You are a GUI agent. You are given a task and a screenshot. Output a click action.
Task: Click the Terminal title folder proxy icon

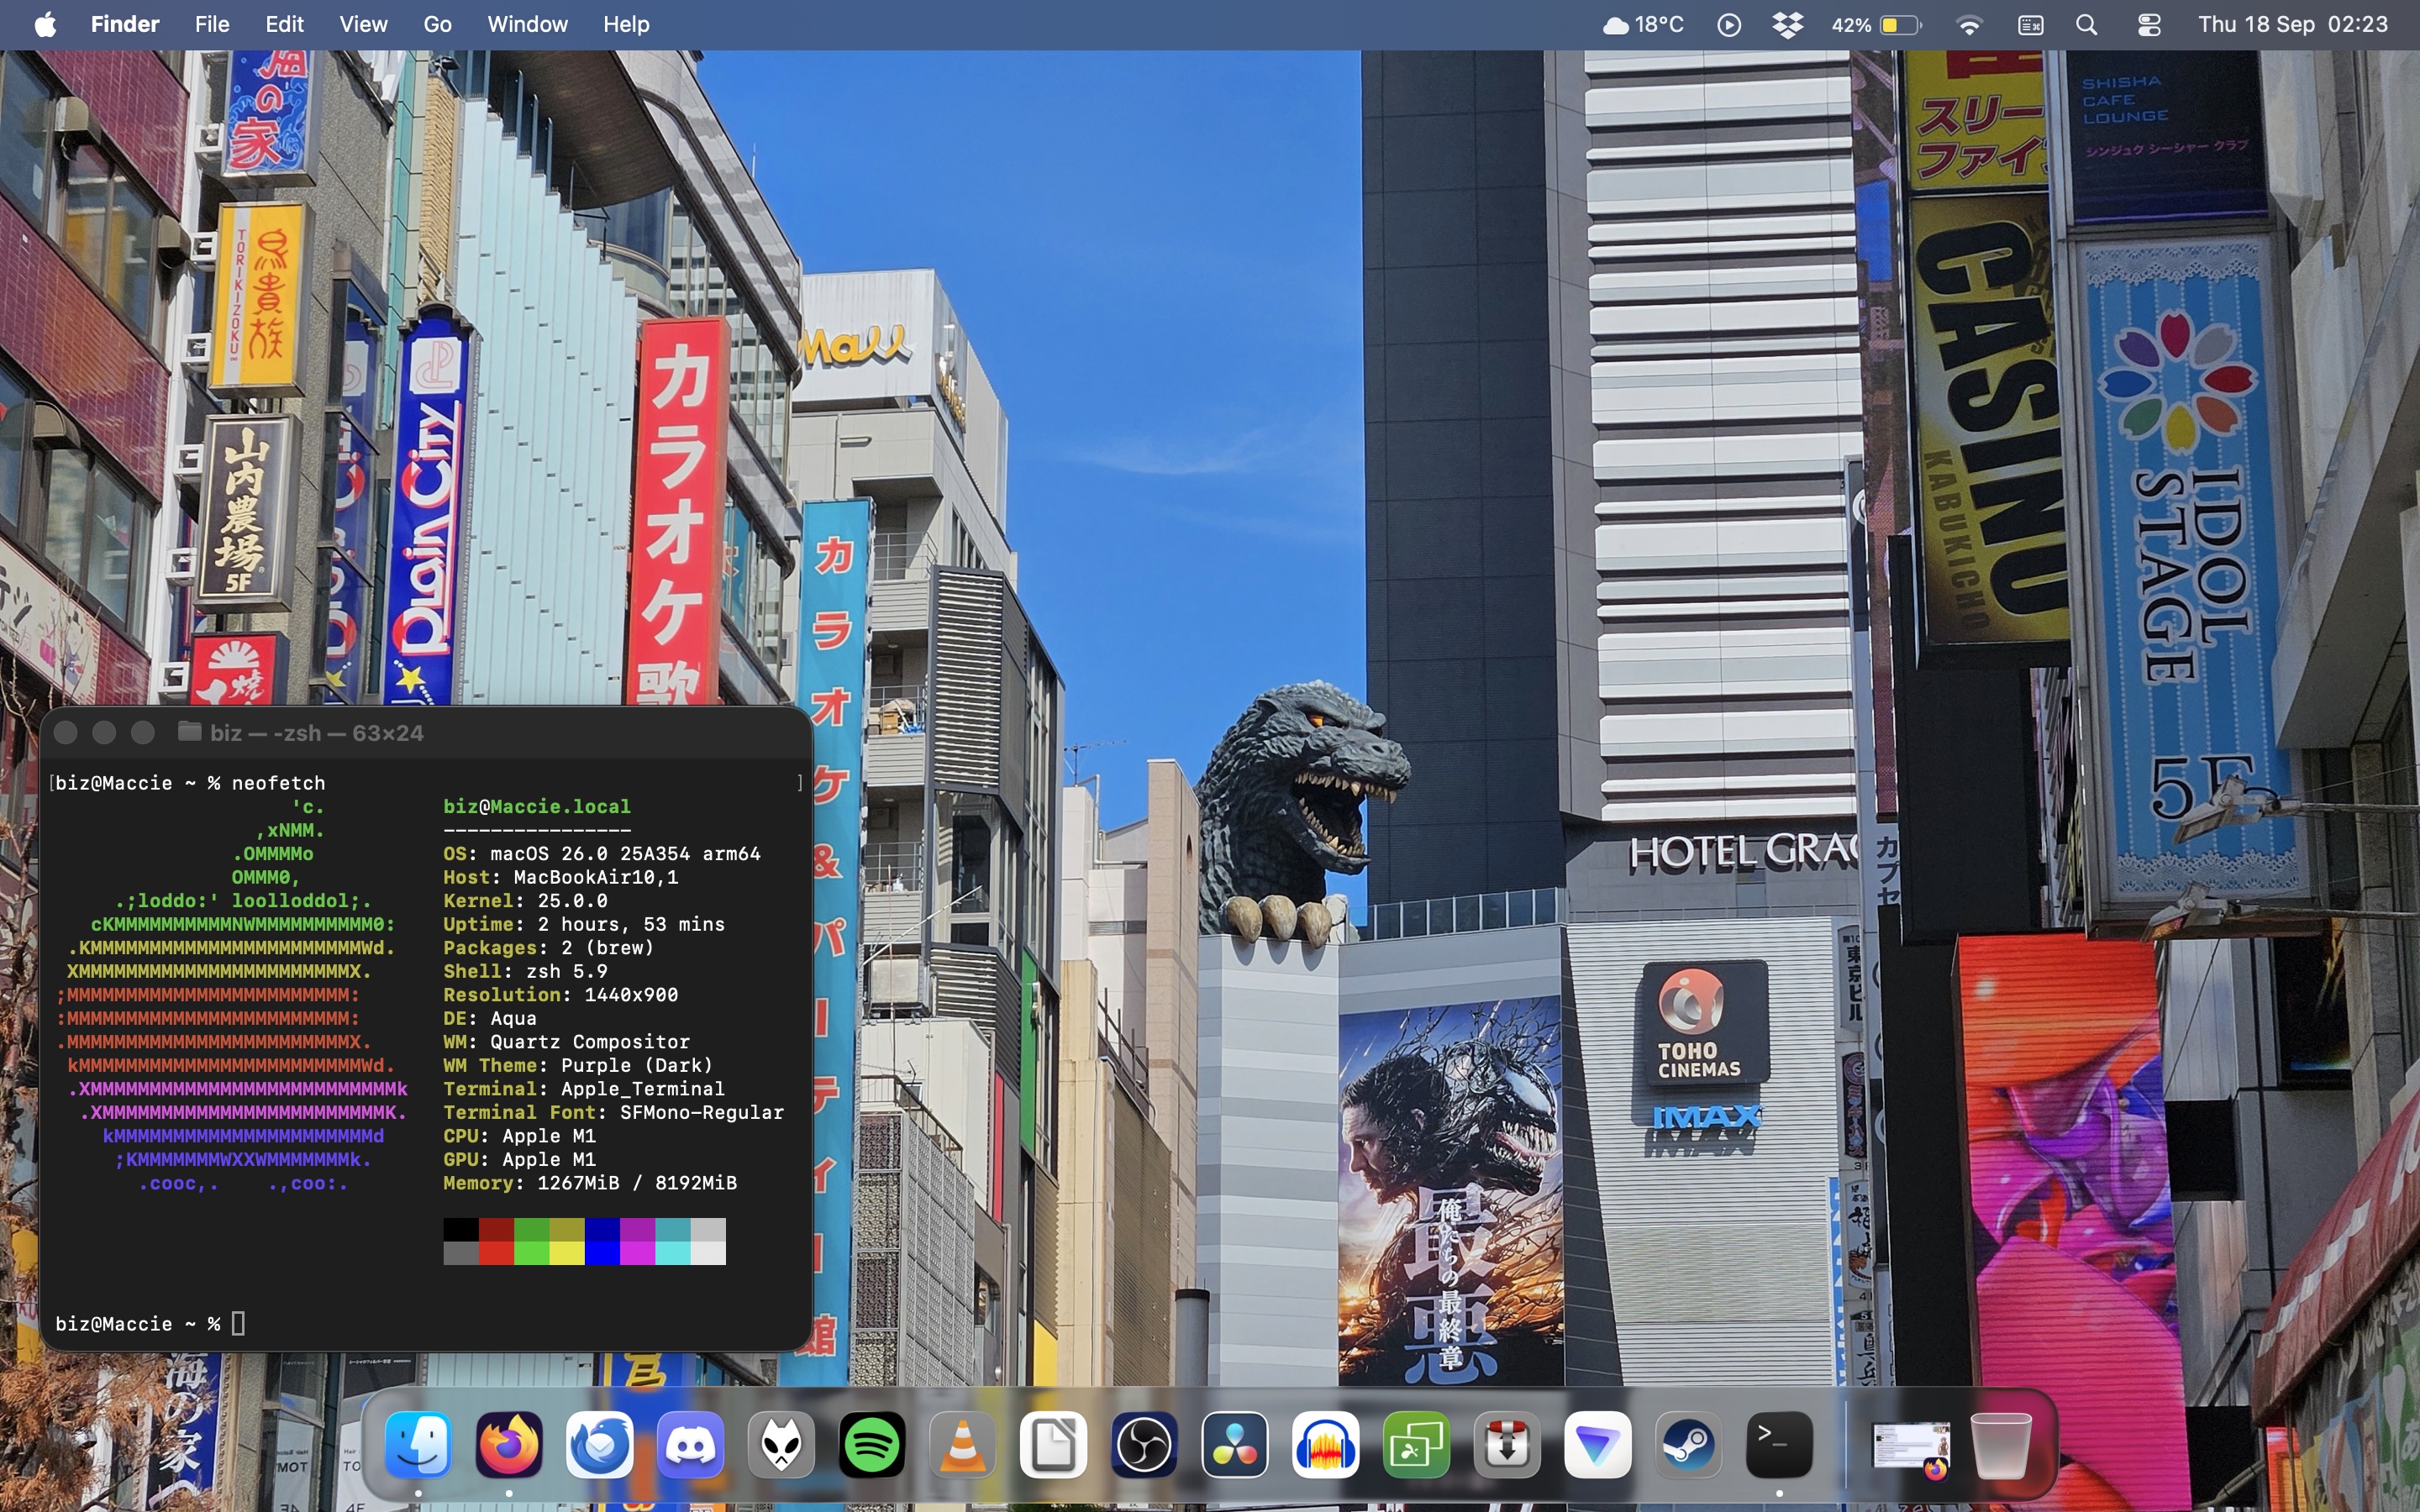pyautogui.click(x=190, y=732)
